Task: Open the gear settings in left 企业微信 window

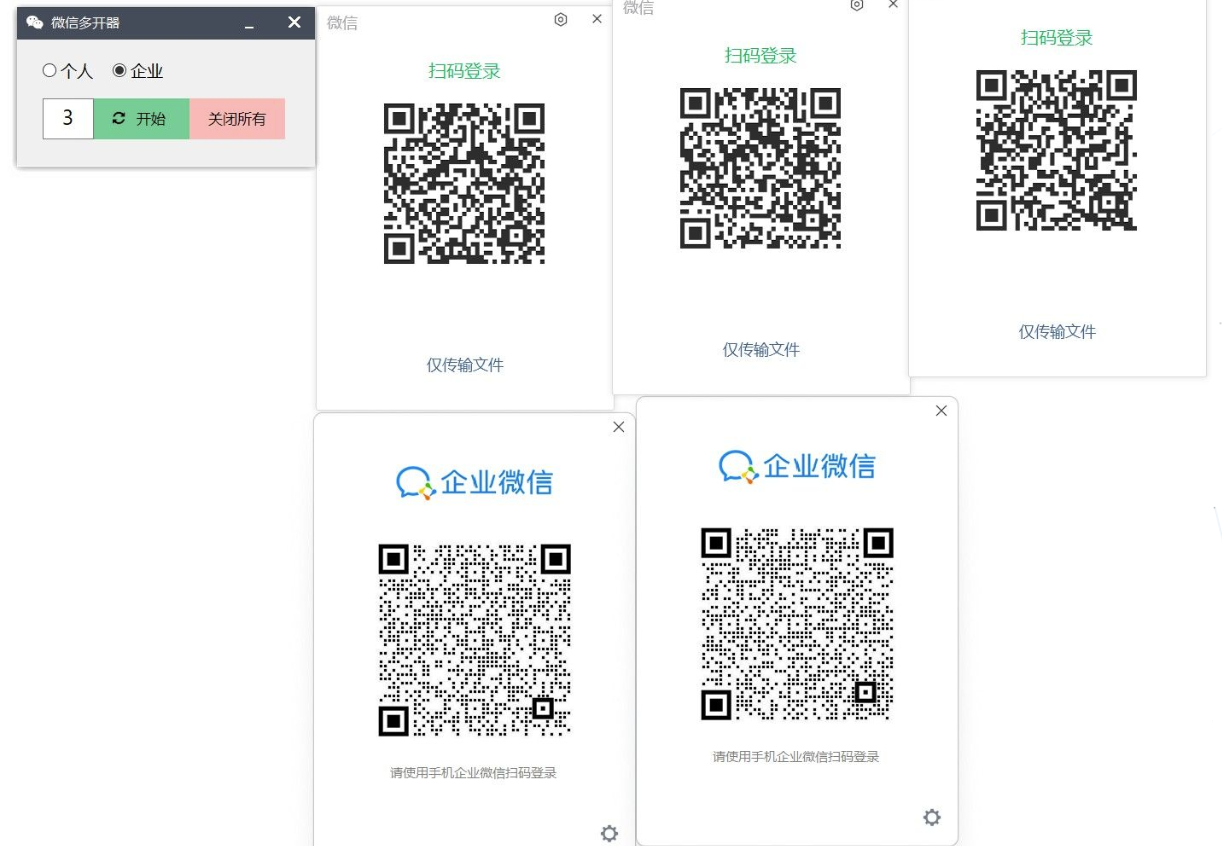Action: (x=609, y=833)
